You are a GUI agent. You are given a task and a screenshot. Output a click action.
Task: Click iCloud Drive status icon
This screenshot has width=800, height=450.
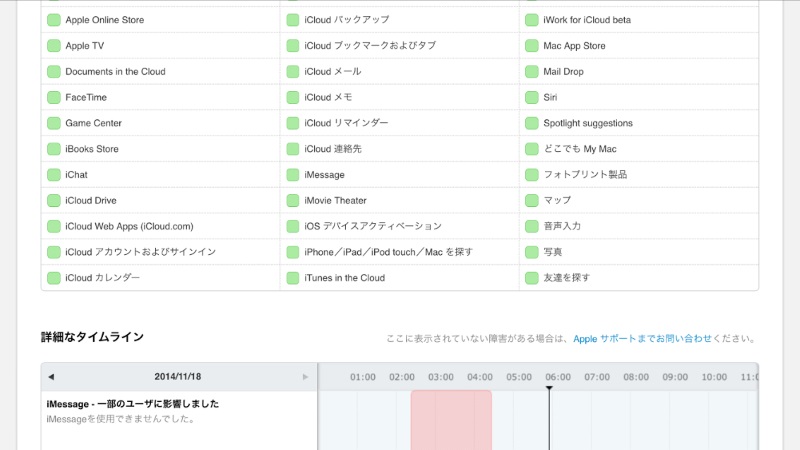54,201
